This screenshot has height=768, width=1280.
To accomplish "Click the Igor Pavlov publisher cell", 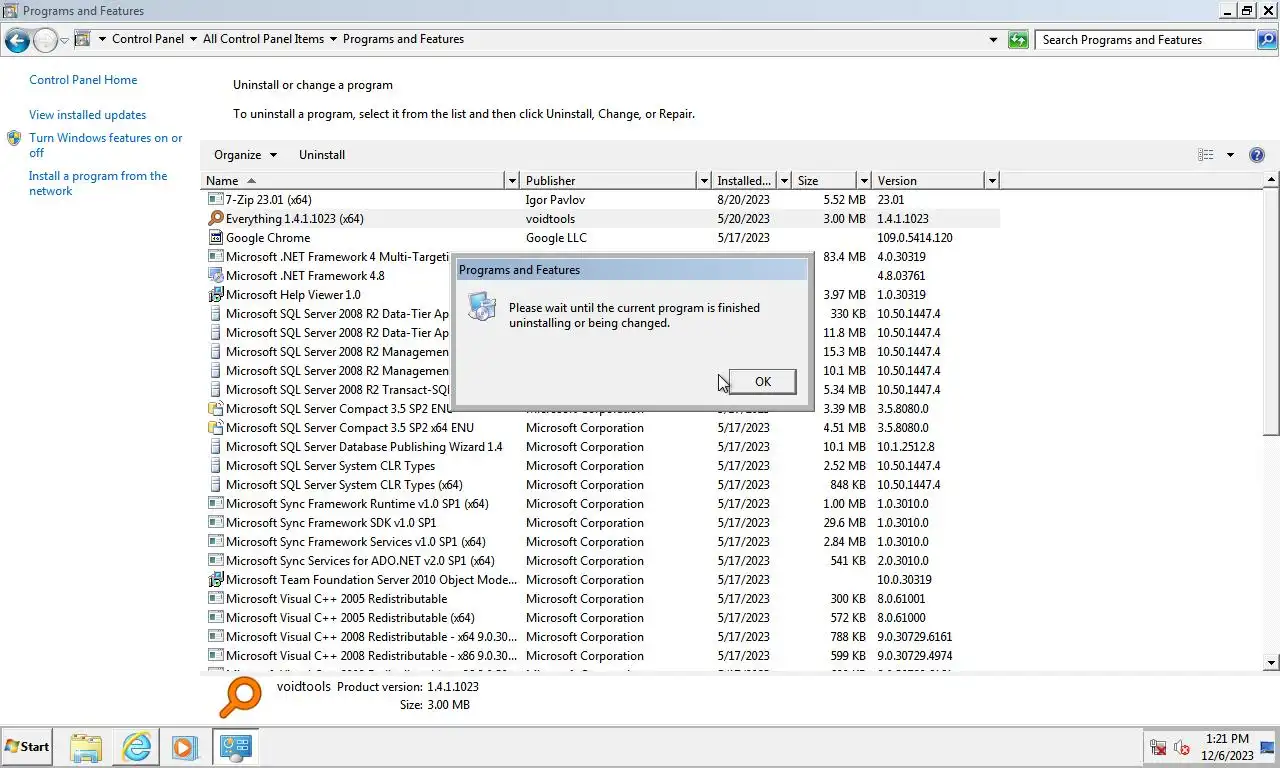I will (555, 200).
